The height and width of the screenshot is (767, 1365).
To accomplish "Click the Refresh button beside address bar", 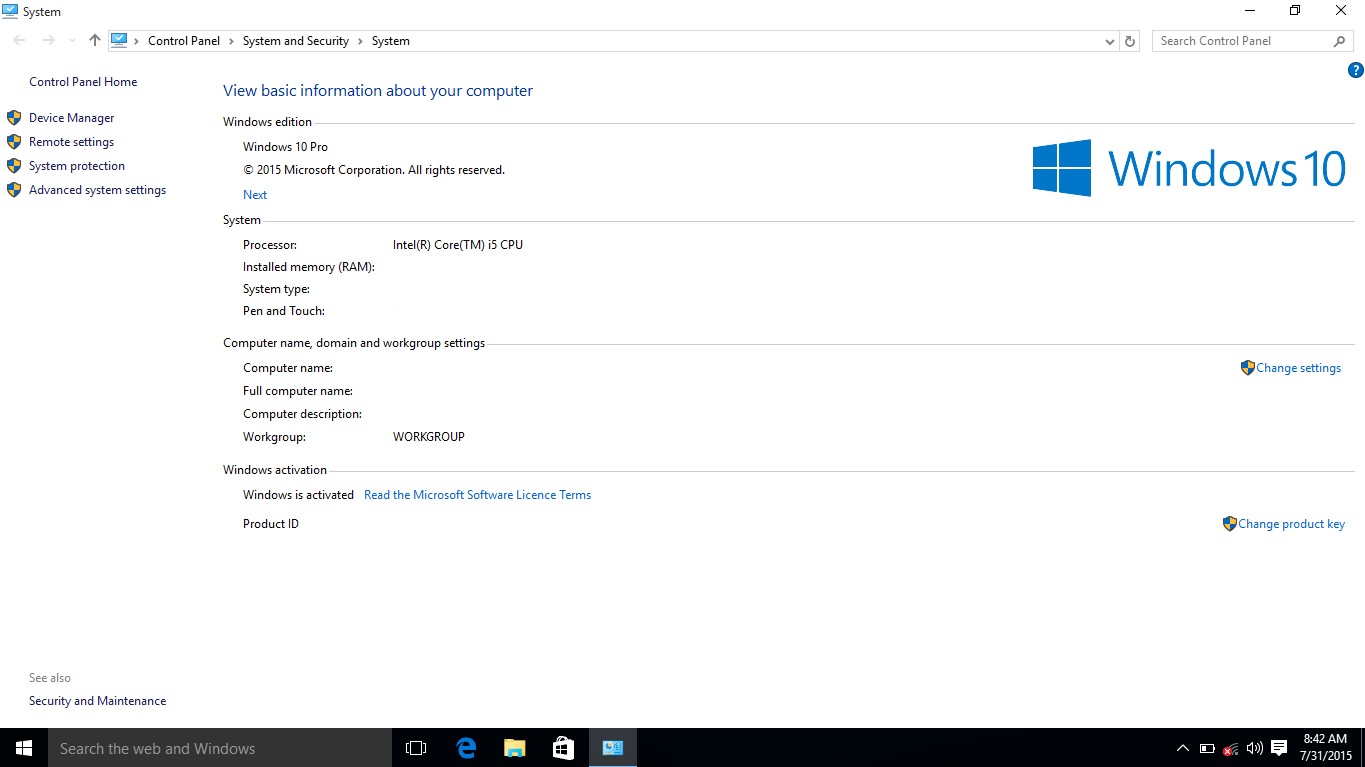I will pos(1130,41).
